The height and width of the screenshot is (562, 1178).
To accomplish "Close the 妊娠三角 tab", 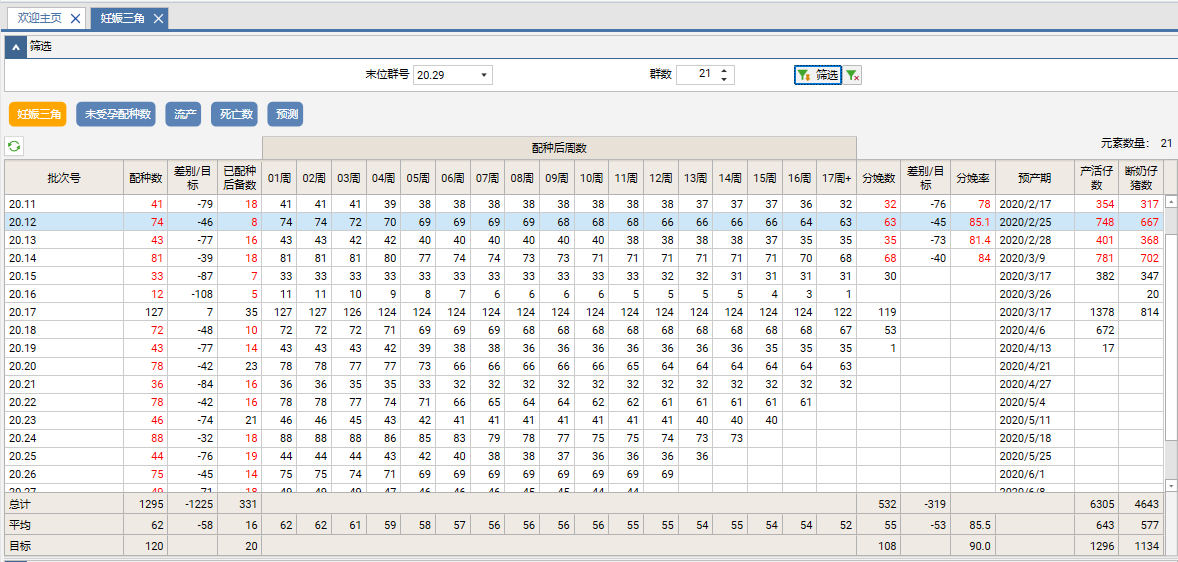I will coord(158,18).
